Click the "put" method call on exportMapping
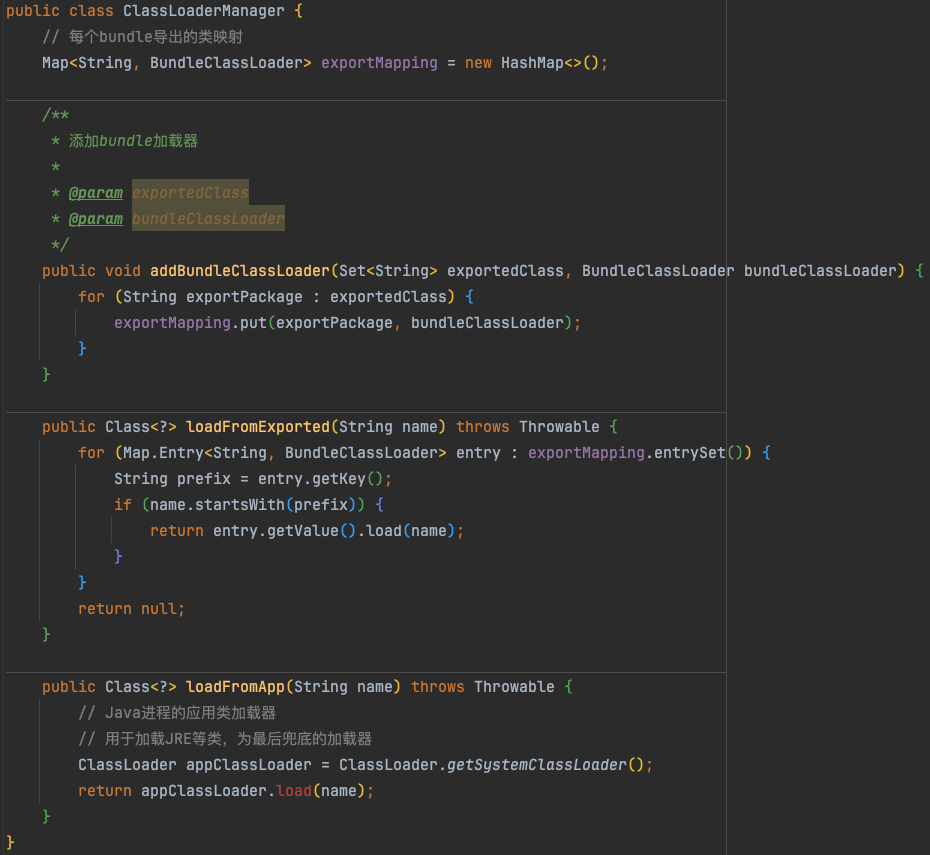 253,323
